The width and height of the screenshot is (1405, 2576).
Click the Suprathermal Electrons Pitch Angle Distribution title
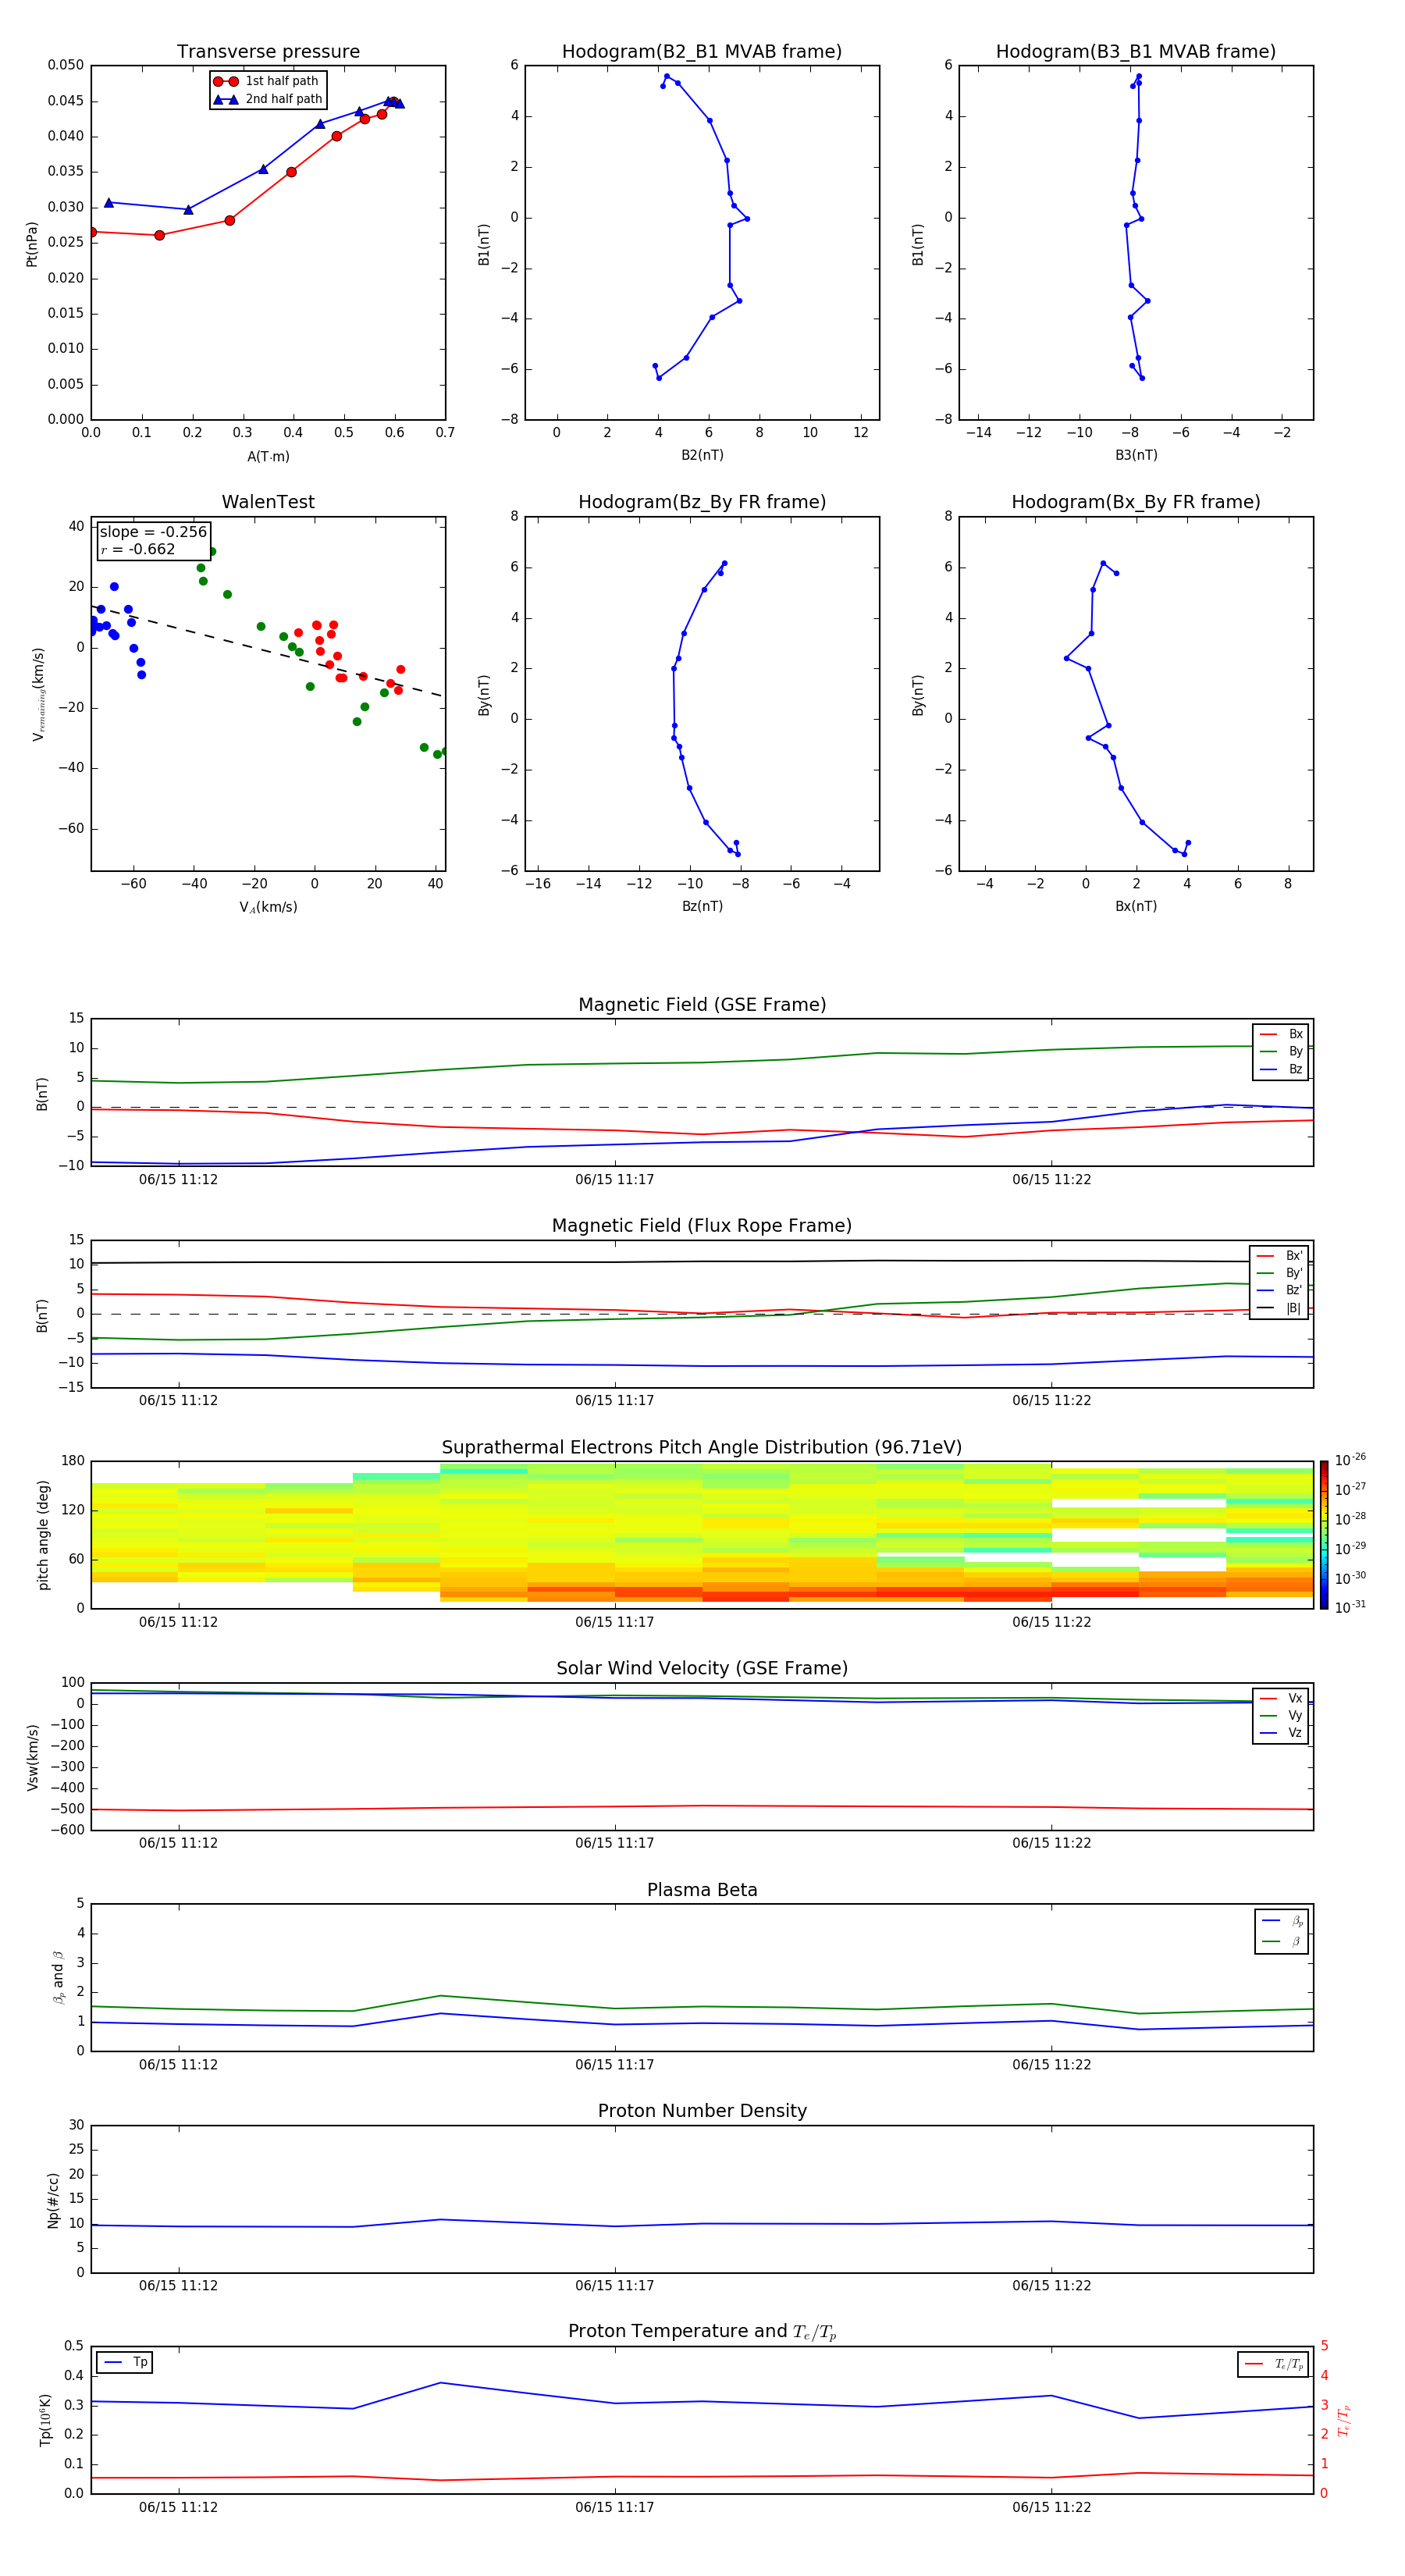tap(702, 1447)
